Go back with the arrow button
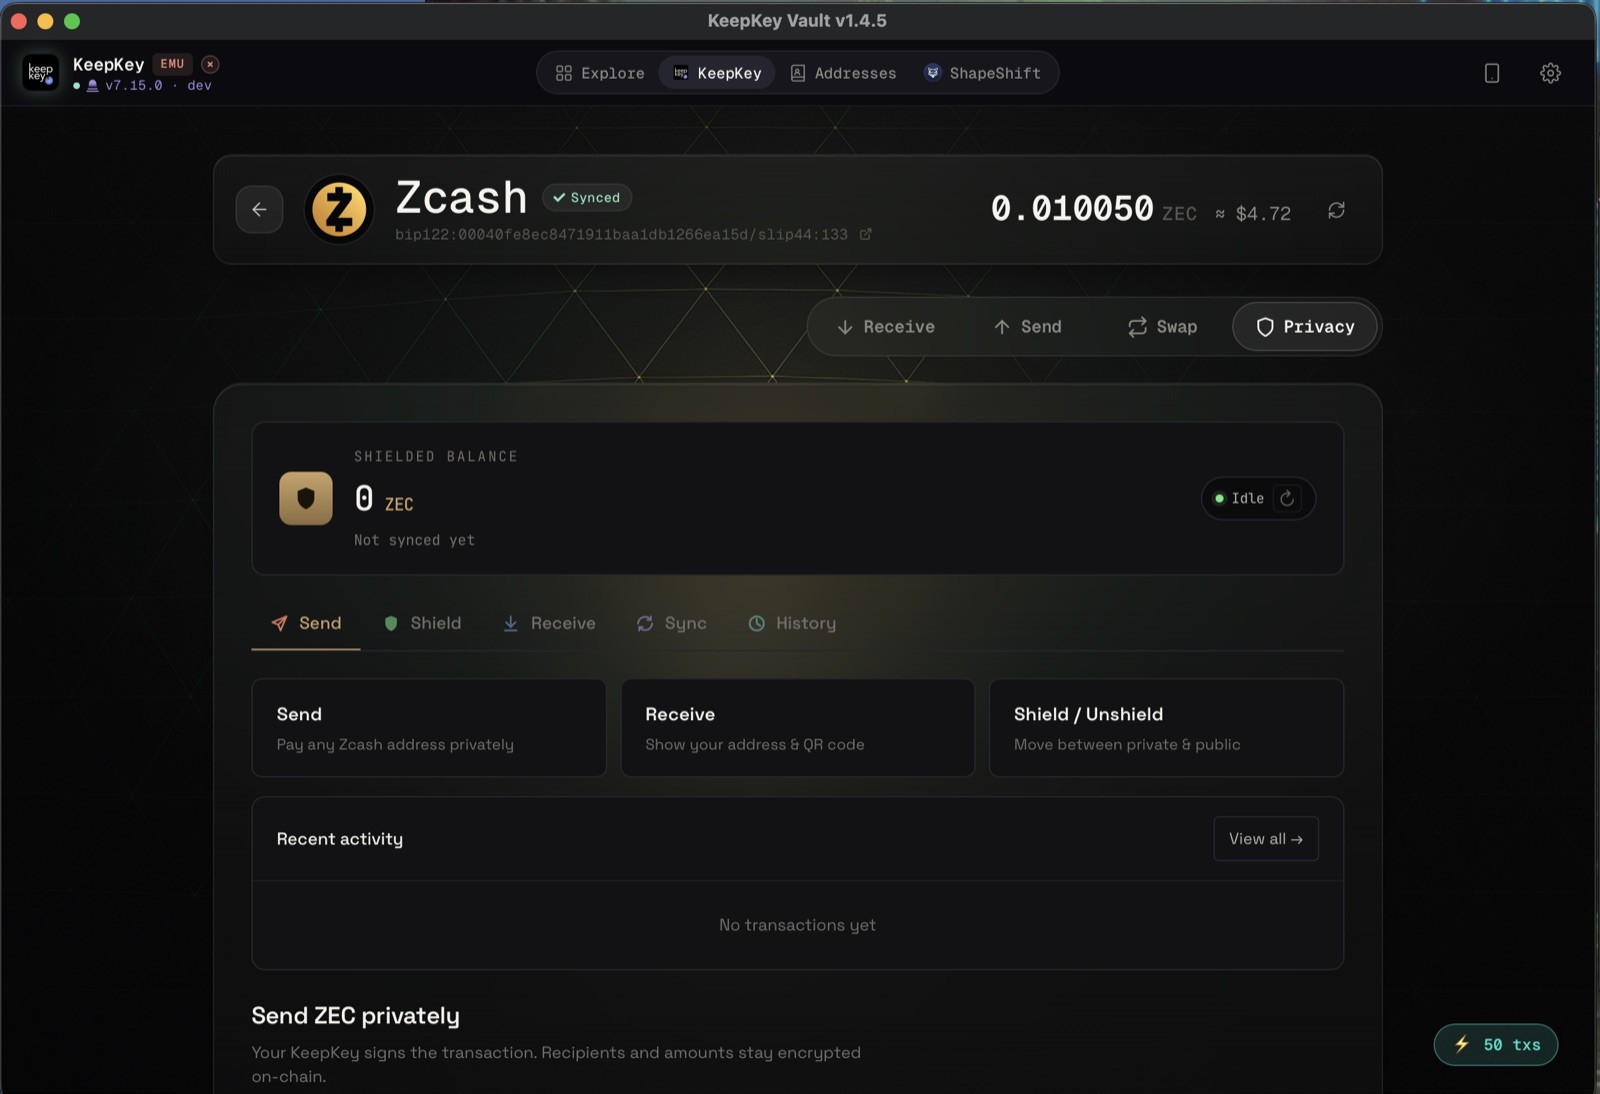 259,209
